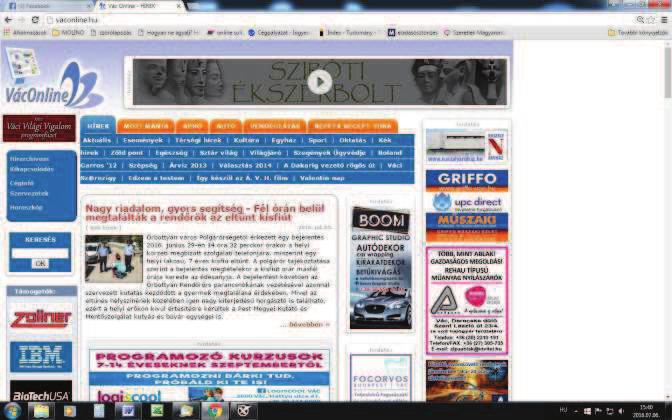Click the volume icon in system tray
The width and height of the screenshot is (672, 420).
(621, 411)
